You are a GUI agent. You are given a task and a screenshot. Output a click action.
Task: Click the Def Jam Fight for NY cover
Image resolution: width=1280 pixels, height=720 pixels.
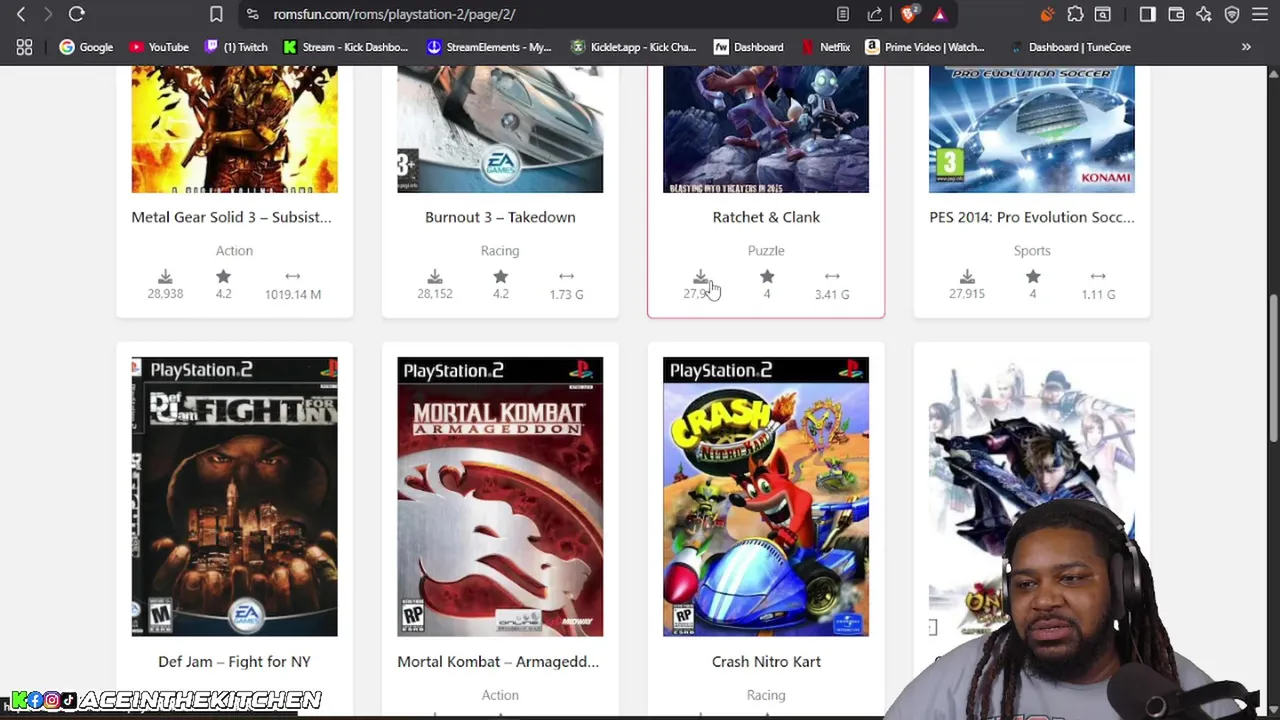tap(235, 496)
